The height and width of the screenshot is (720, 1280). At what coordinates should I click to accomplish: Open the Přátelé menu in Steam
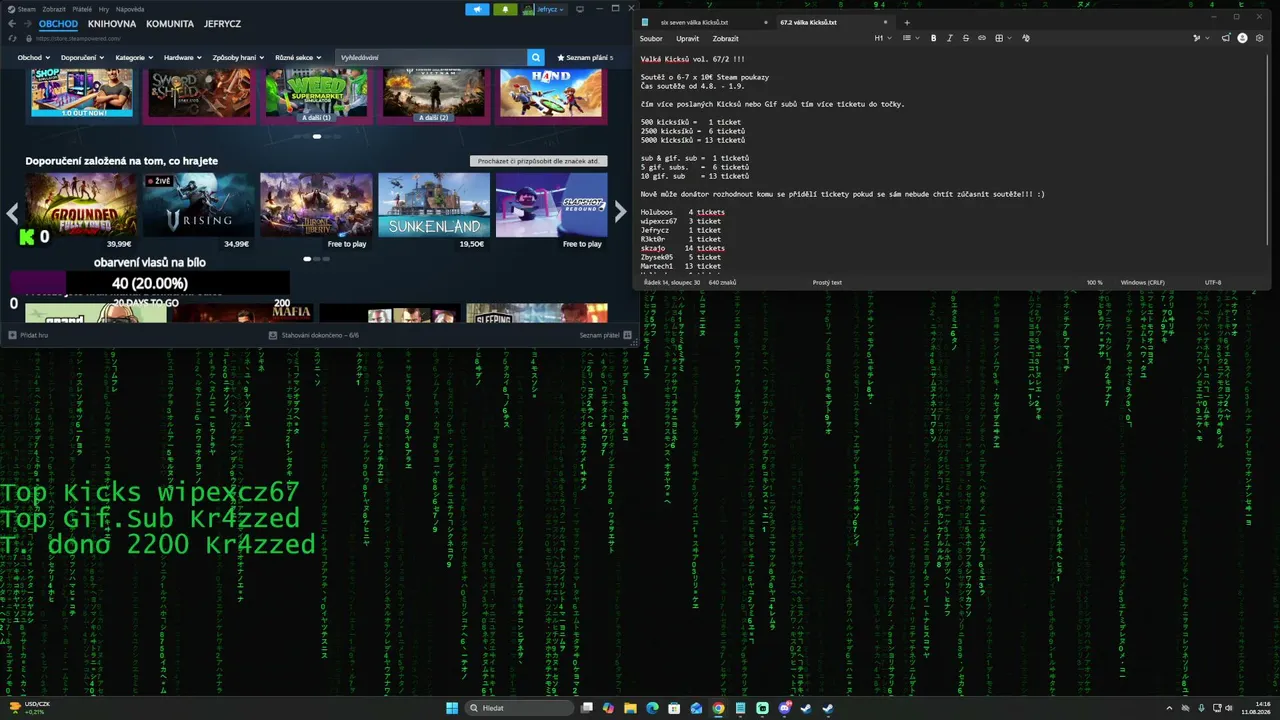coord(82,9)
